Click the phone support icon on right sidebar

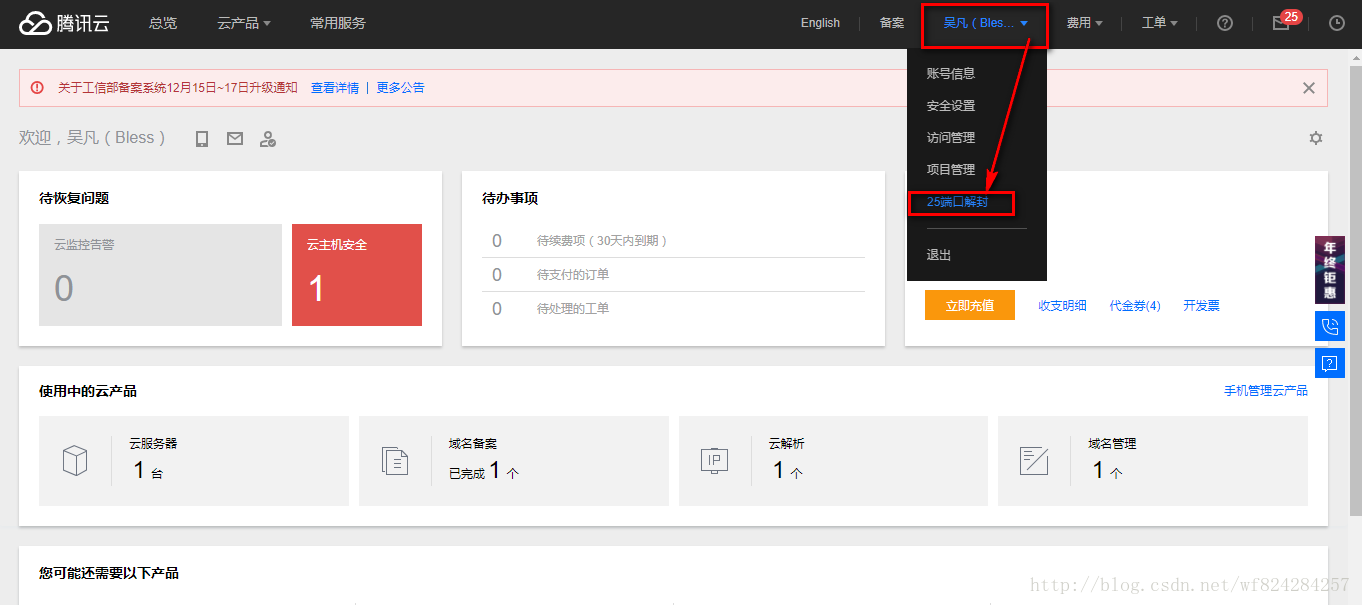click(x=1330, y=326)
